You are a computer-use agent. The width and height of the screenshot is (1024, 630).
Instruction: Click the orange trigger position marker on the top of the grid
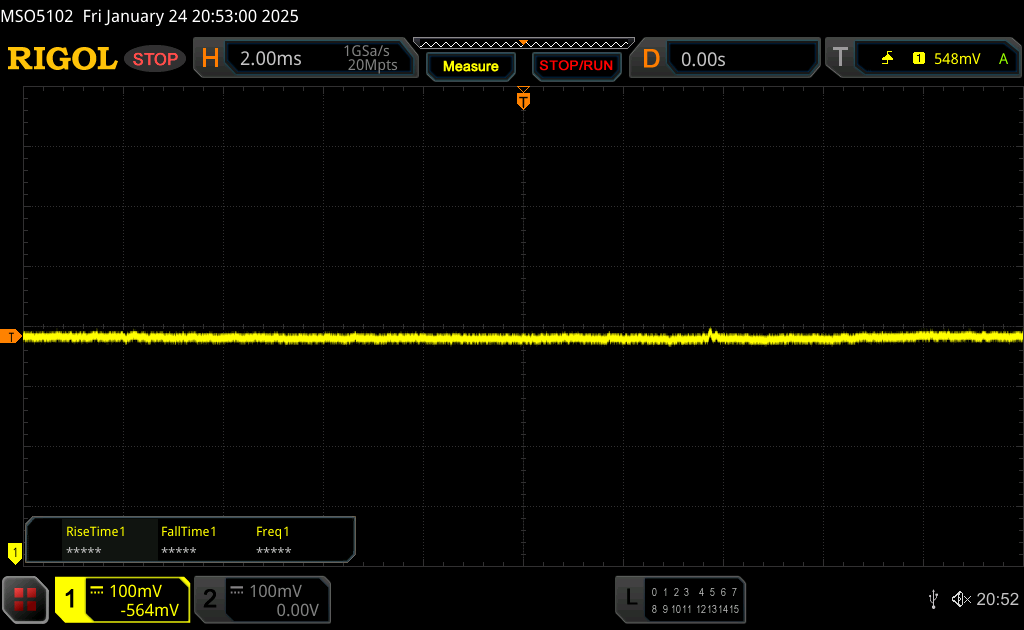523,99
